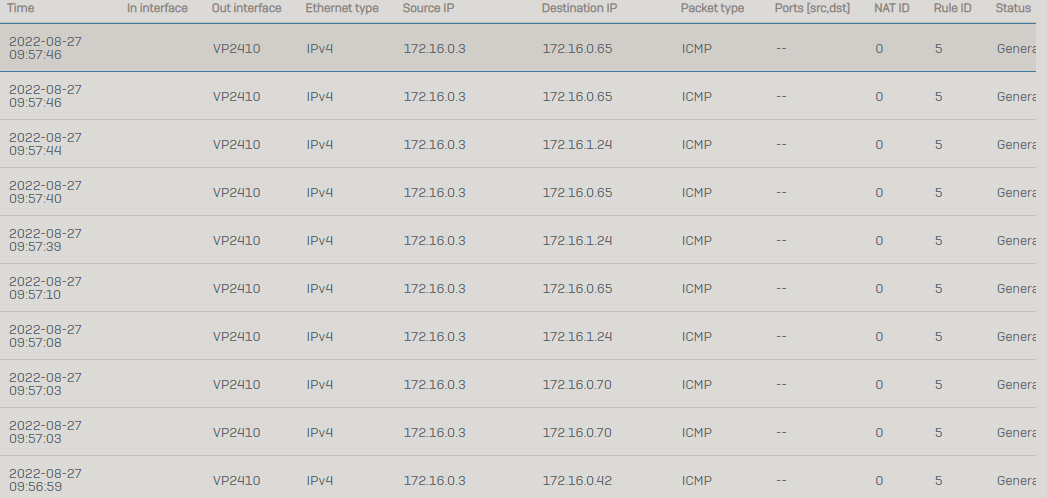Sort by Ethernet type column header
Image resolution: width=1047 pixels, height=498 pixels.
click(x=342, y=9)
